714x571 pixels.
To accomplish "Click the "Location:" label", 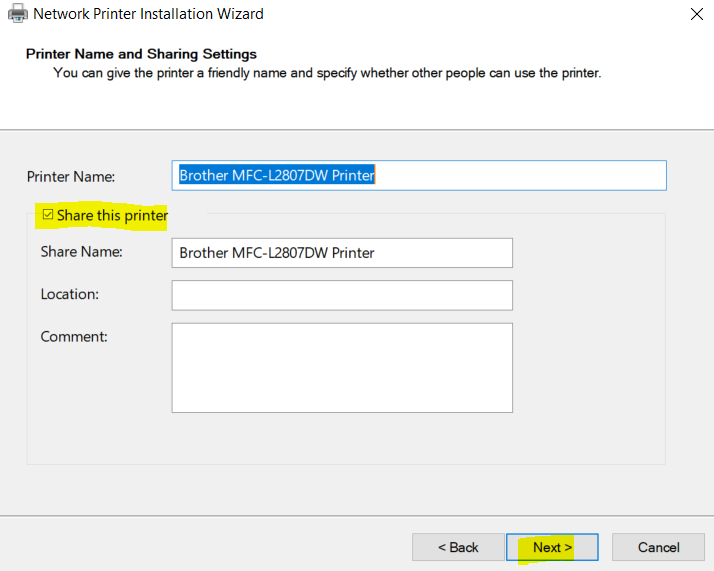I will 70,294.
